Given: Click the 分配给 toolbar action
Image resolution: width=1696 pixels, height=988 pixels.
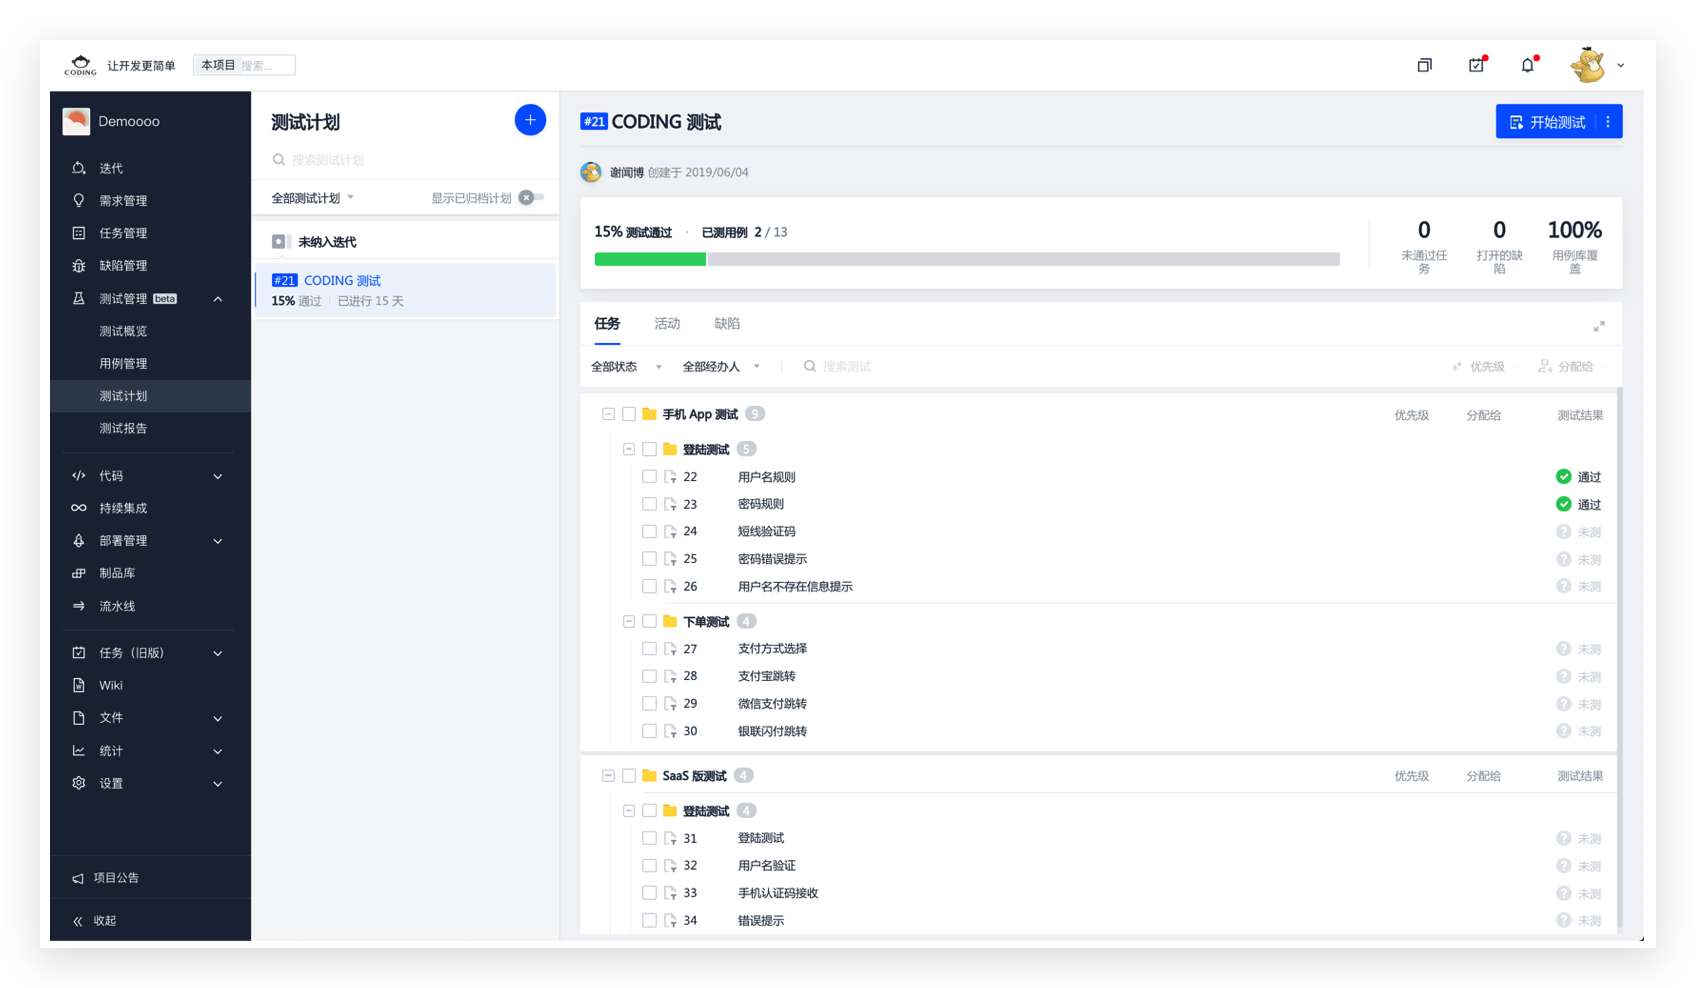Looking at the screenshot, I should coord(1566,367).
